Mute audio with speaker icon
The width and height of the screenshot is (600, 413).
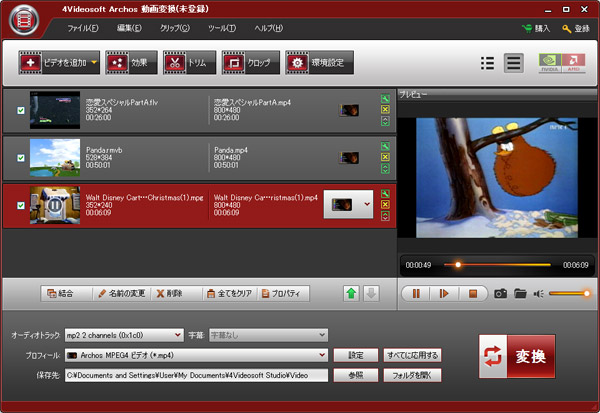(539, 294)
